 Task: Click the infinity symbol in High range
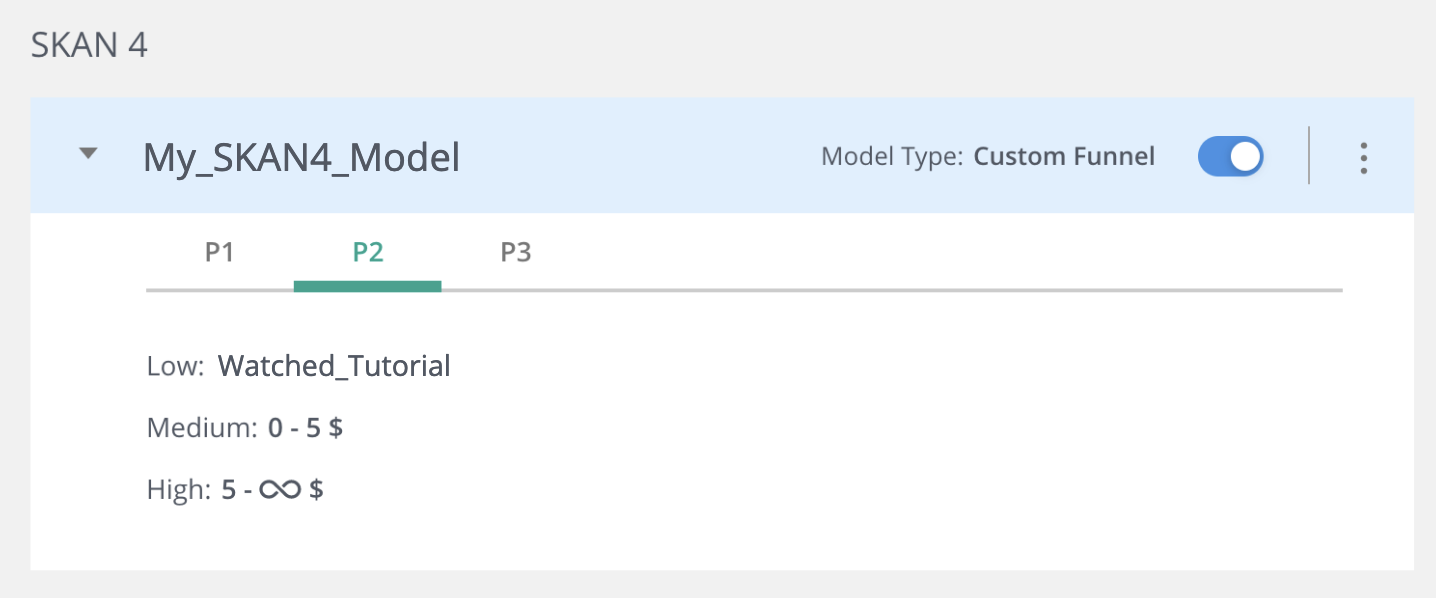tap(280, 490)
